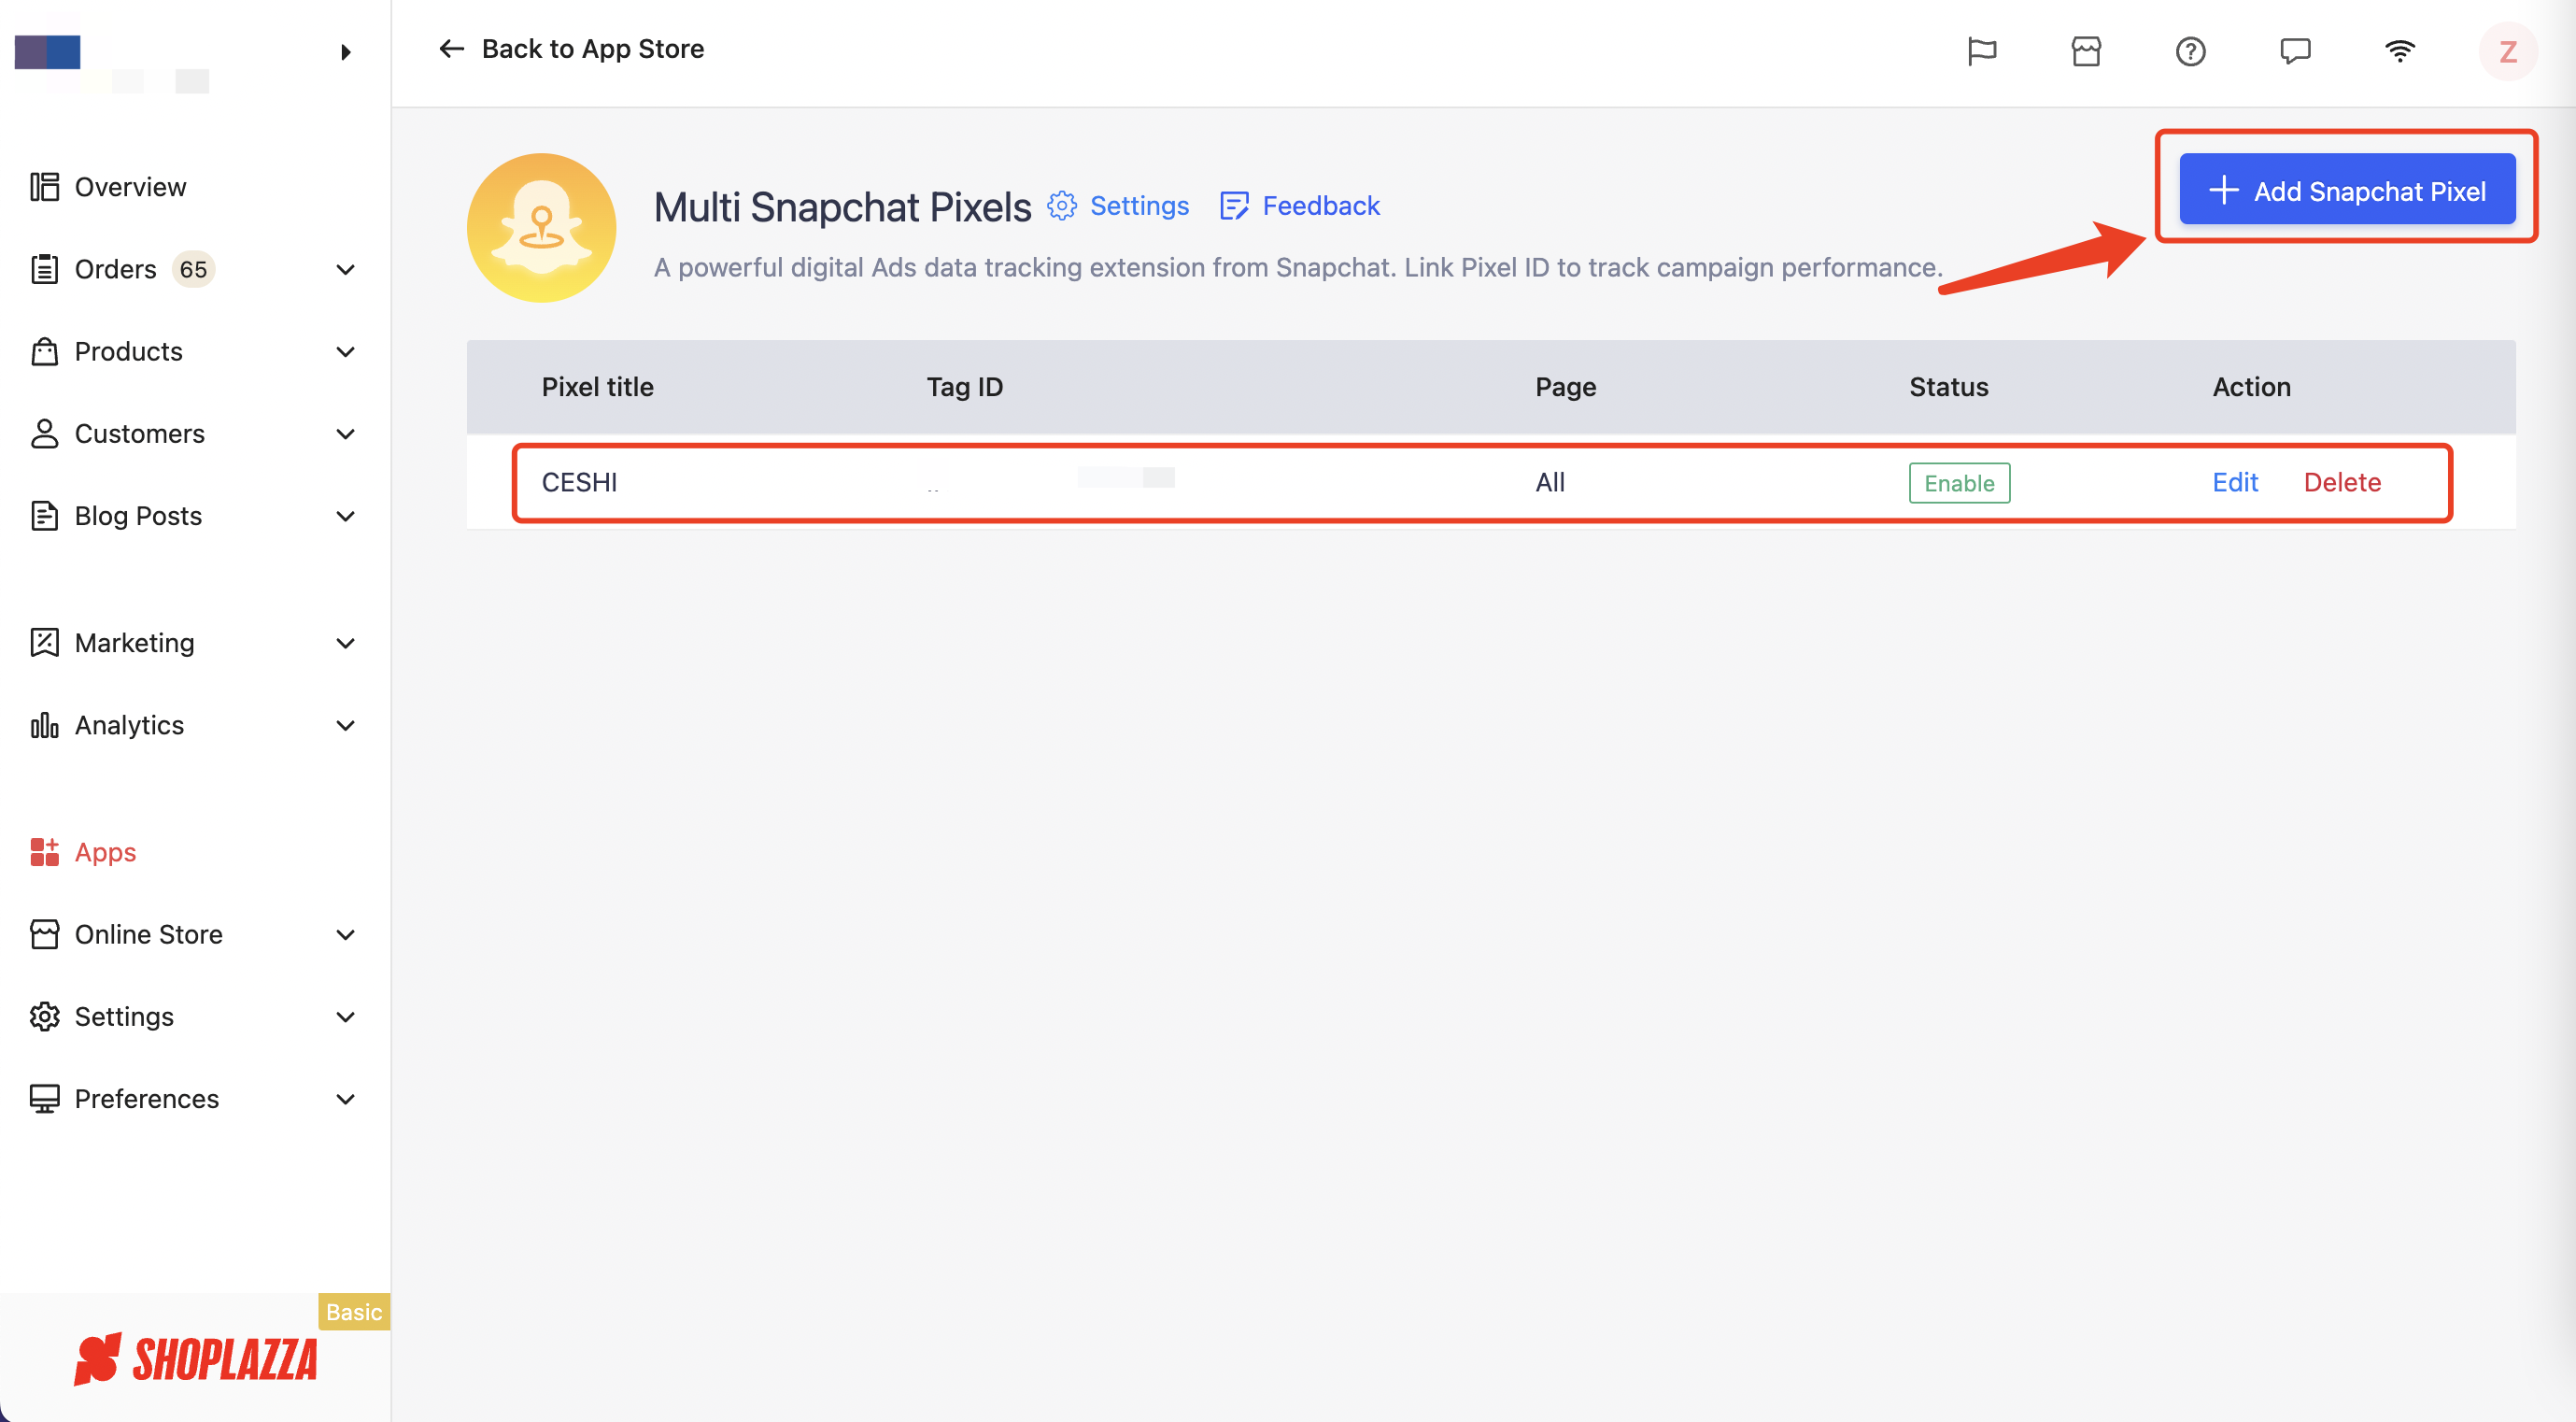Click the Orders clipboard icon
2576x1422 pixels.
(x=44, y=269)
